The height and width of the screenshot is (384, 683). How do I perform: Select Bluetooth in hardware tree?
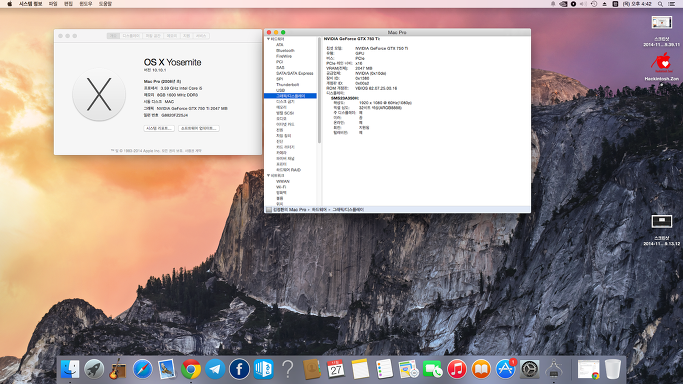pyautogui.click(x=285, y=51)
